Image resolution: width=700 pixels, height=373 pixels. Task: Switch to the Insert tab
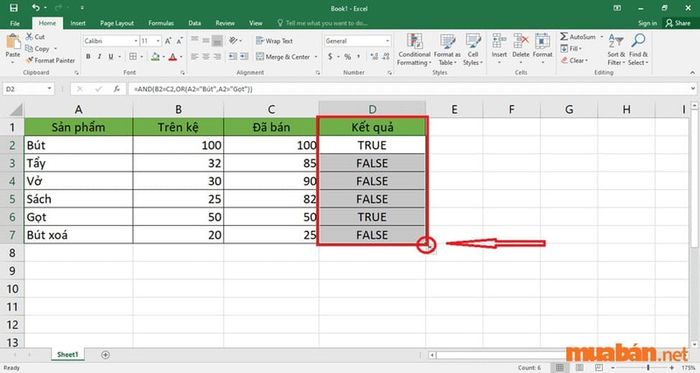[x=78, y=23]
